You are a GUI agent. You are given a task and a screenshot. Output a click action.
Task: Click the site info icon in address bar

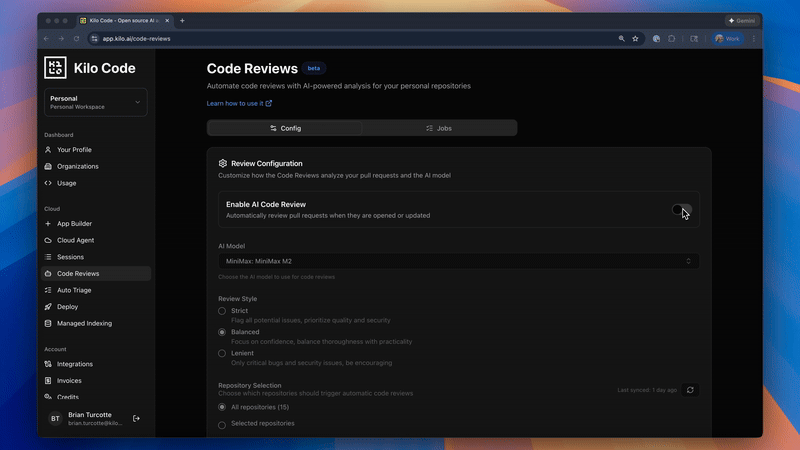94,39
